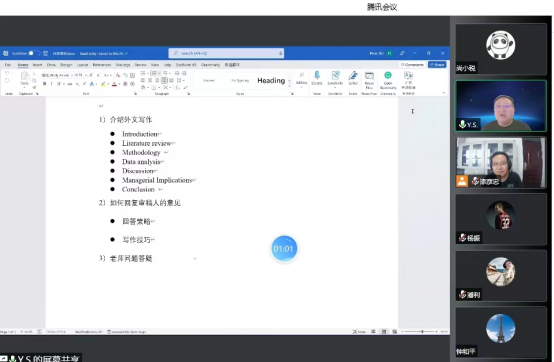Open the Comments button
554x362 pixels.
coord(412,65)
